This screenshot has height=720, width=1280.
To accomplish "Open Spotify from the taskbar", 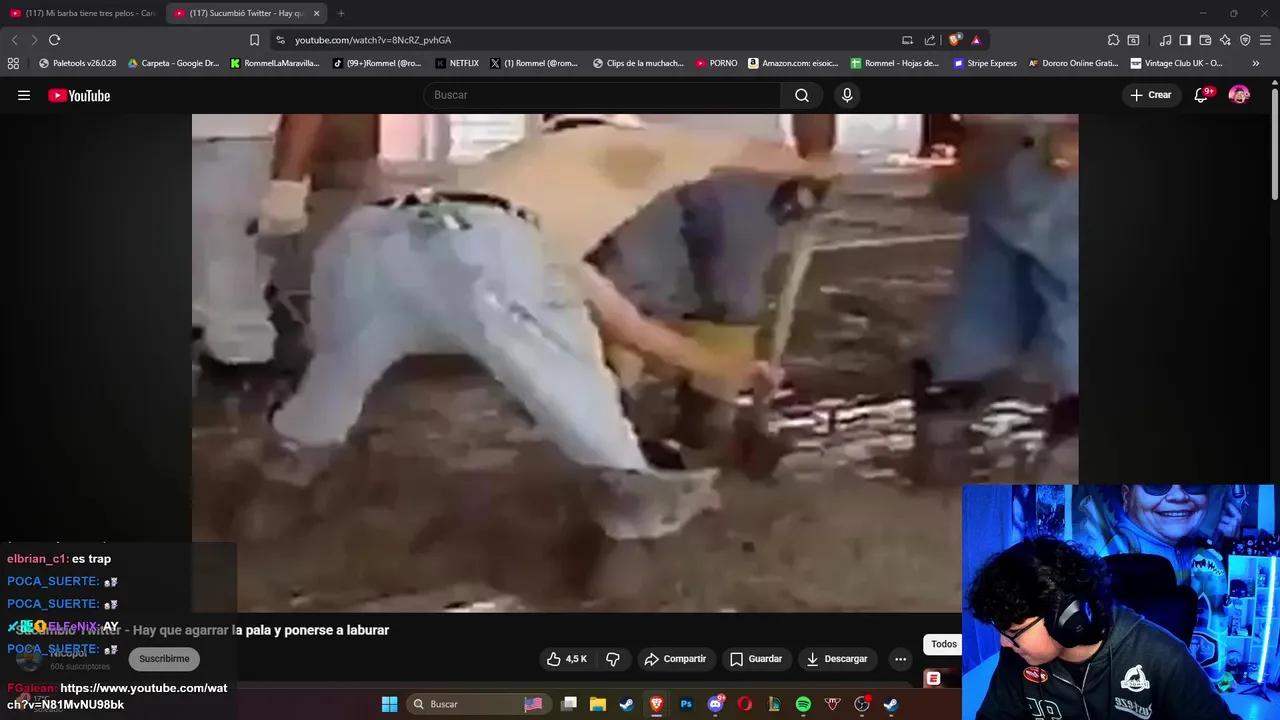I will tap(803, 704).
